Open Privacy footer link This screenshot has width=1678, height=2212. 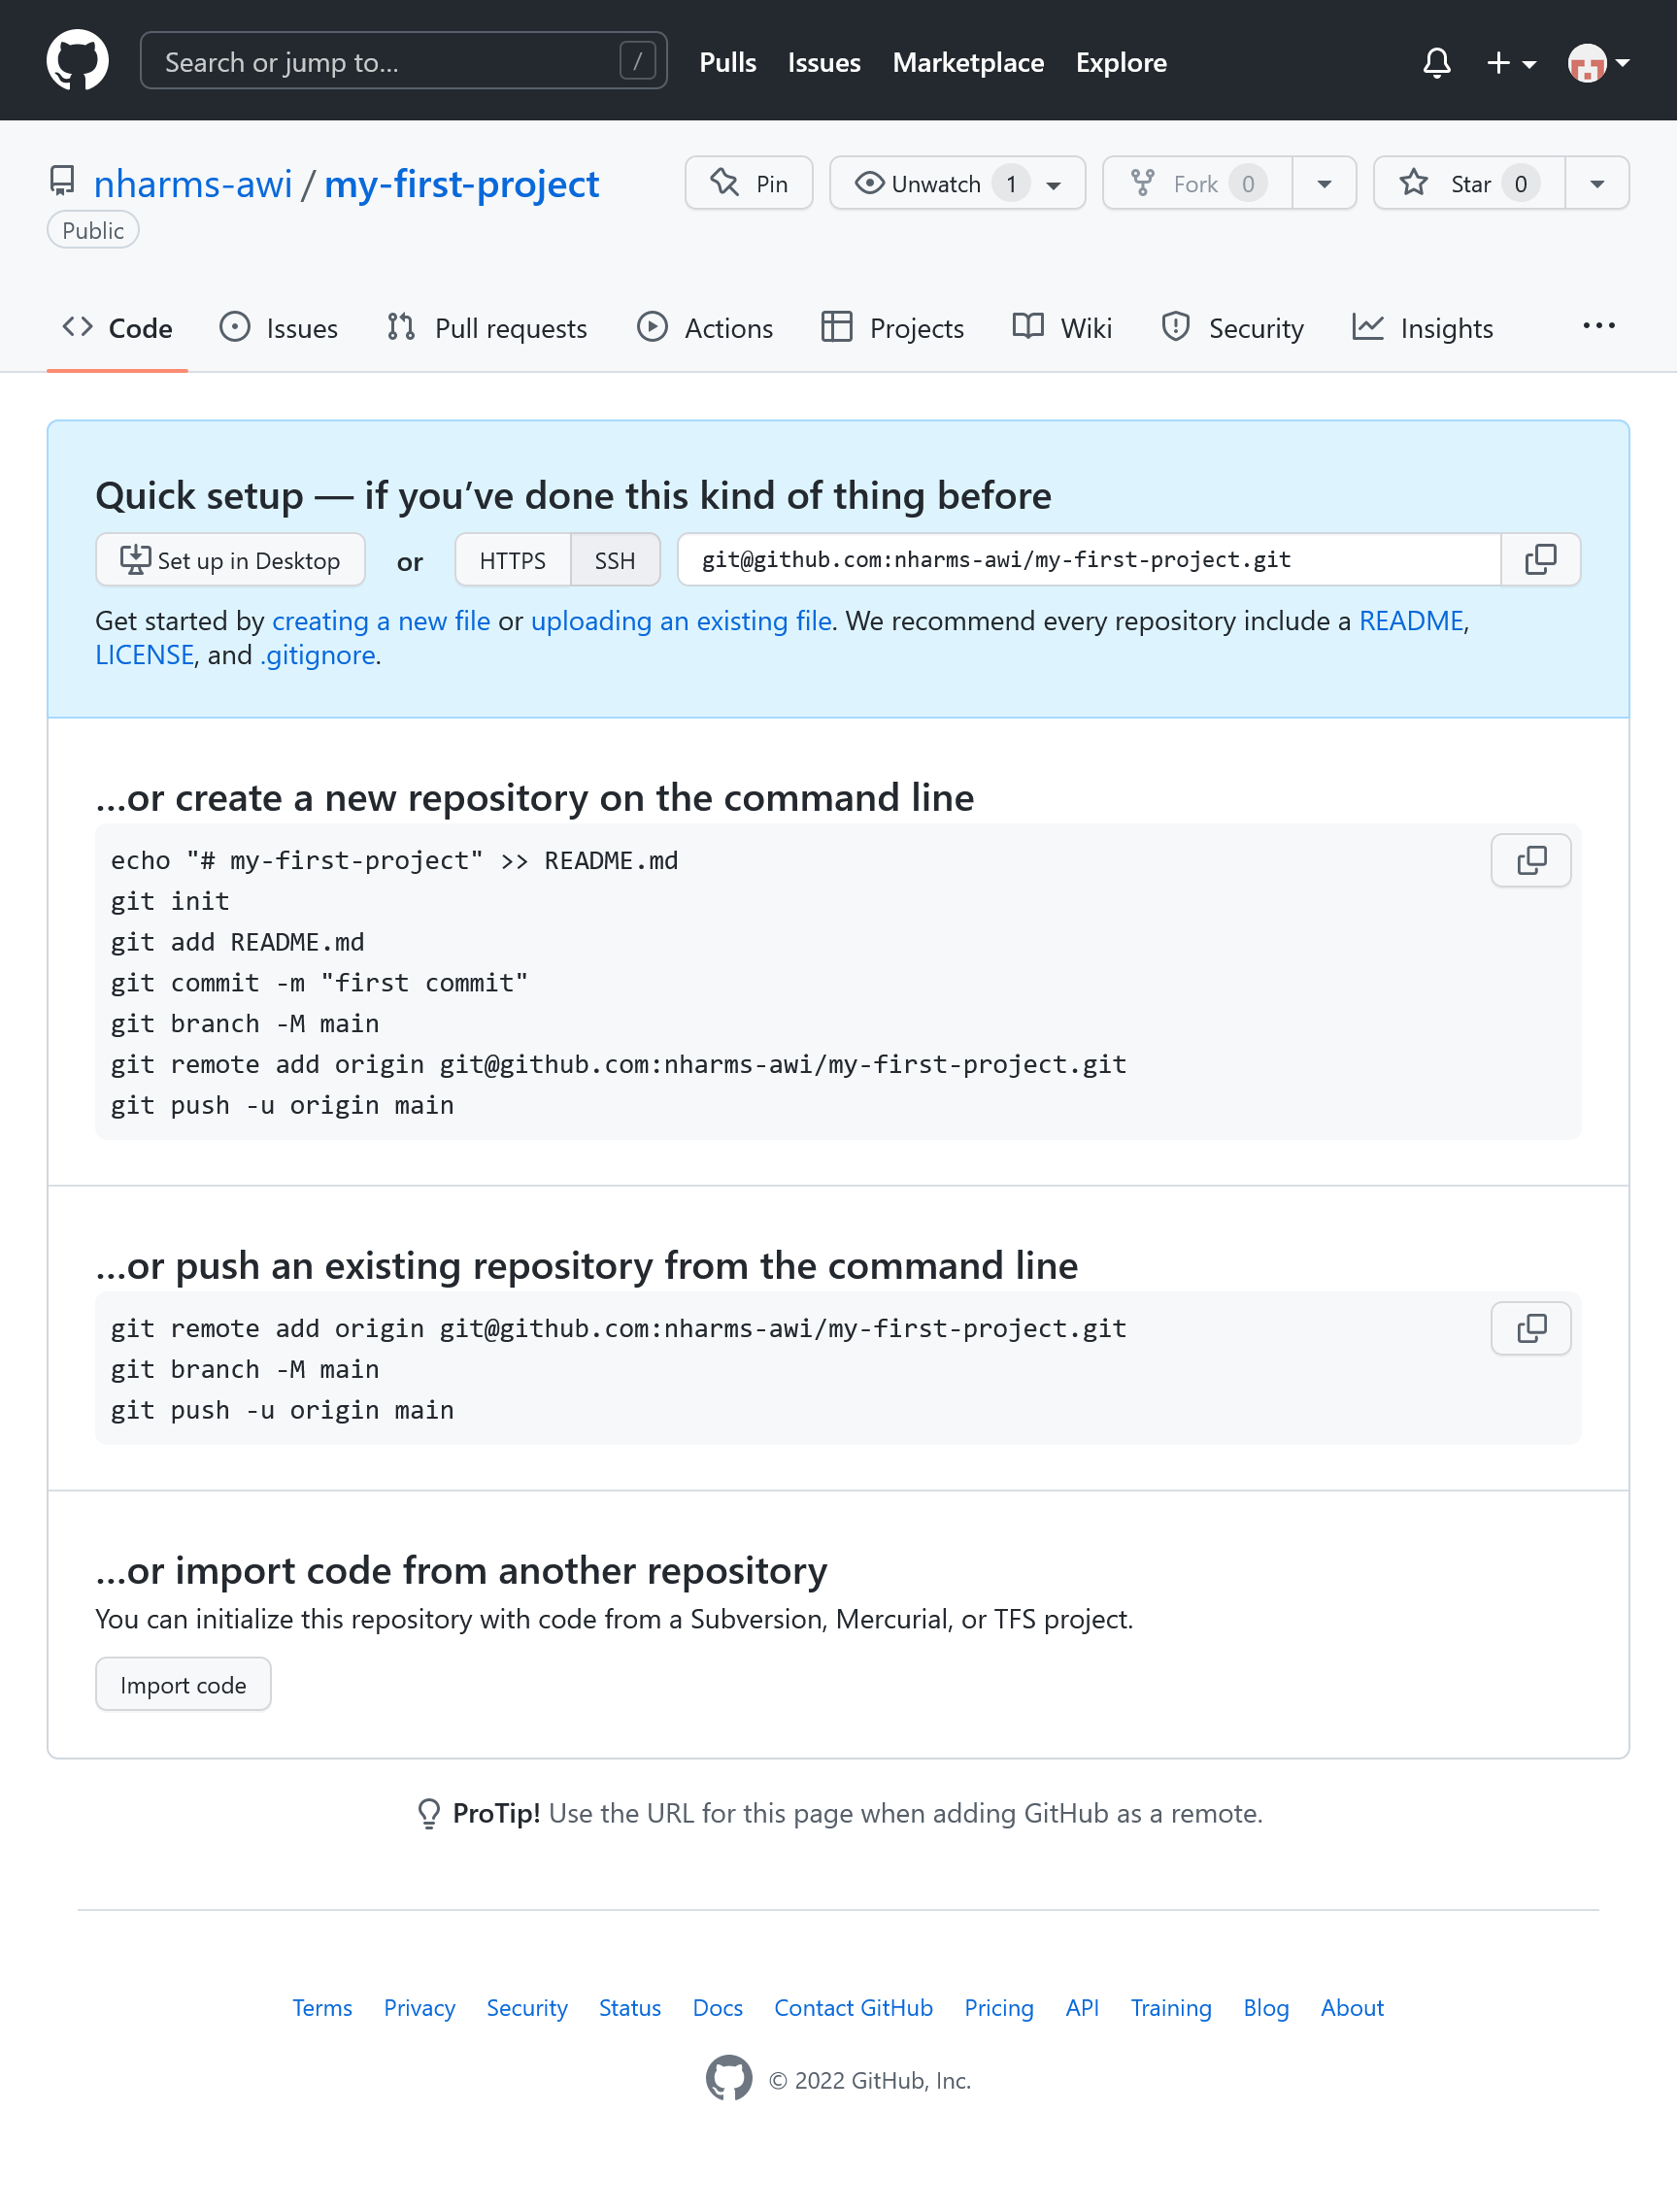tap(419, 2008)
